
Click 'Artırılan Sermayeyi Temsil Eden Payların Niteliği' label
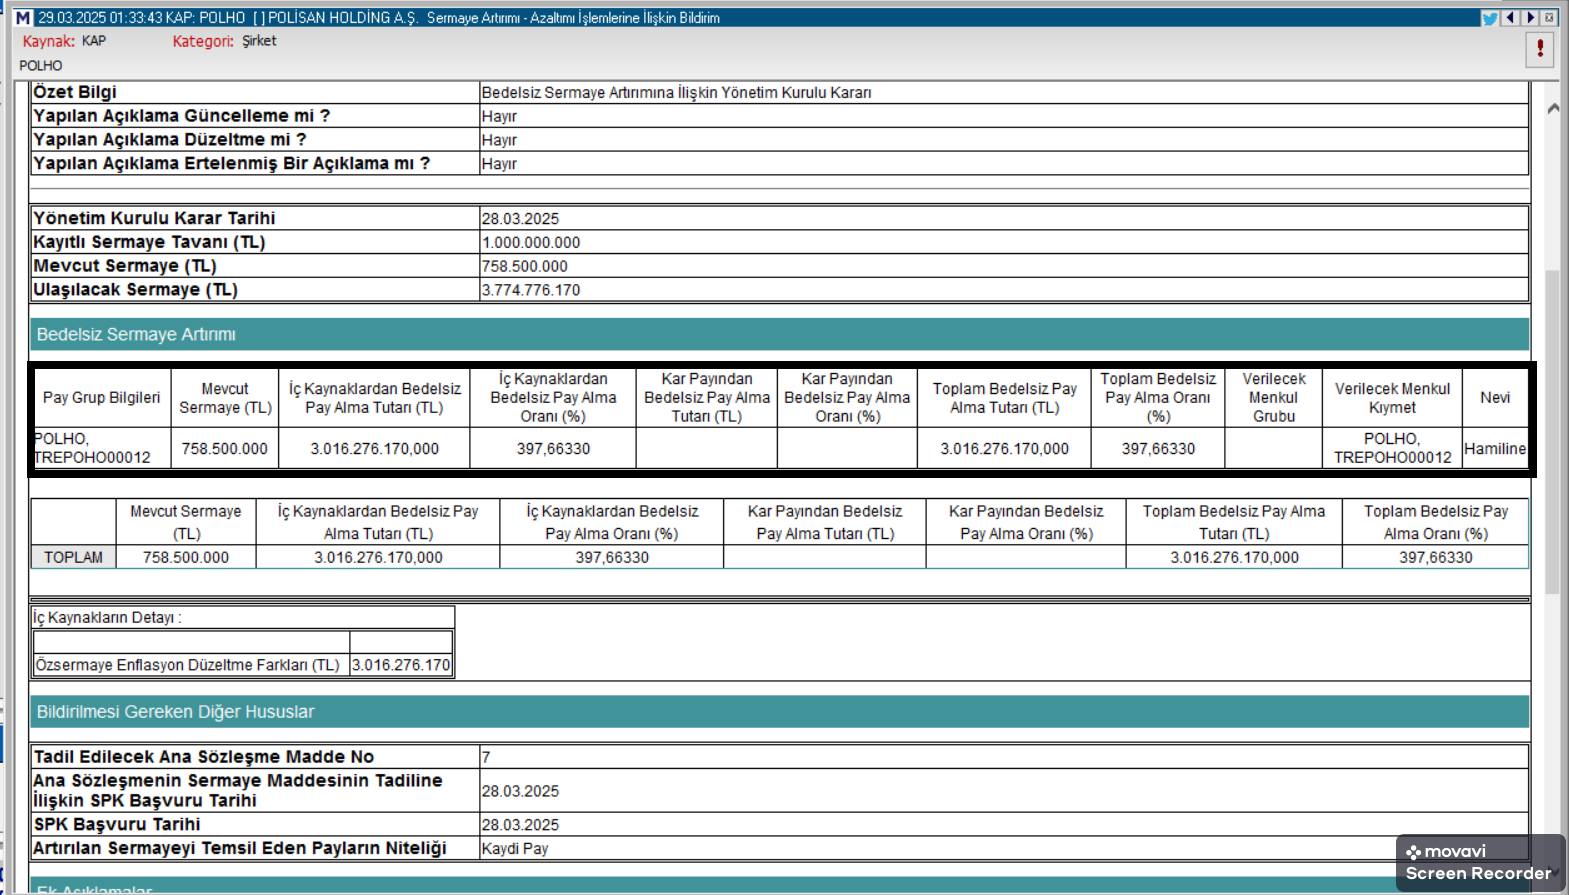point(240,848)
